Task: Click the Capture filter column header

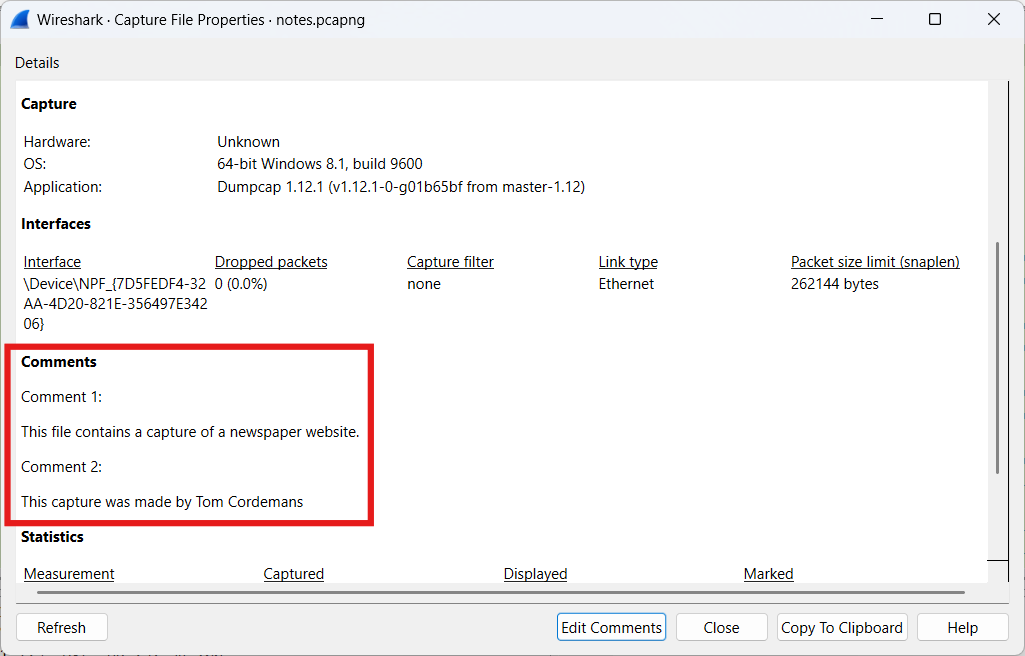Action: [450, 262]
